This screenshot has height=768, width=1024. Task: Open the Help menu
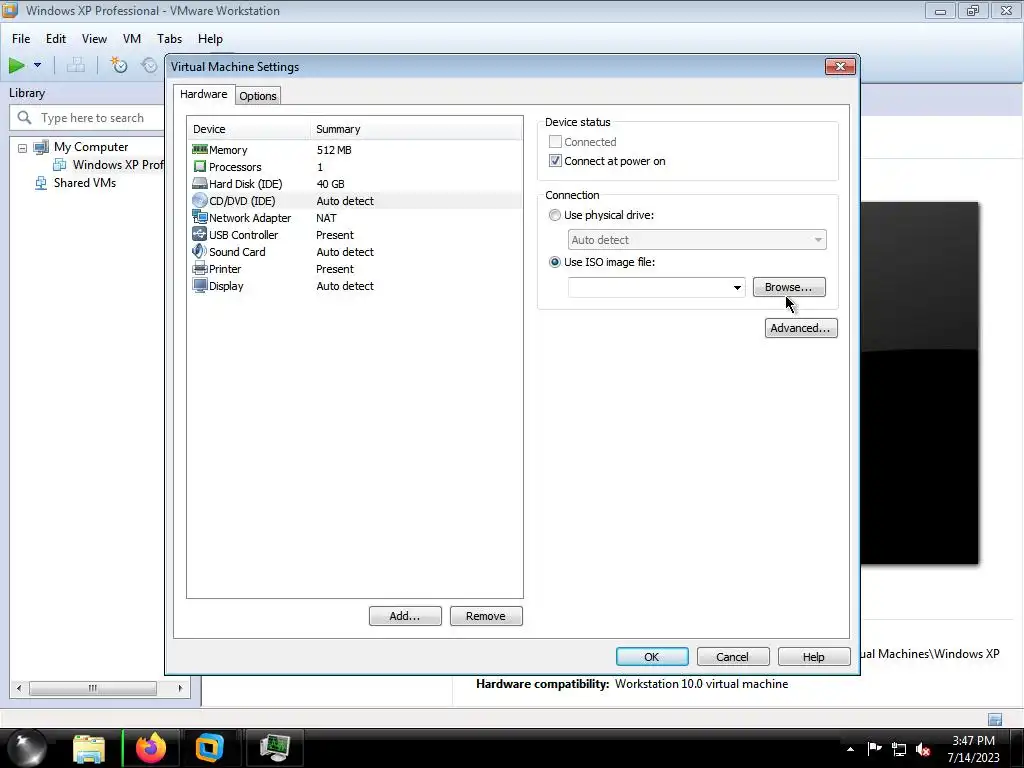pos(210,39)
